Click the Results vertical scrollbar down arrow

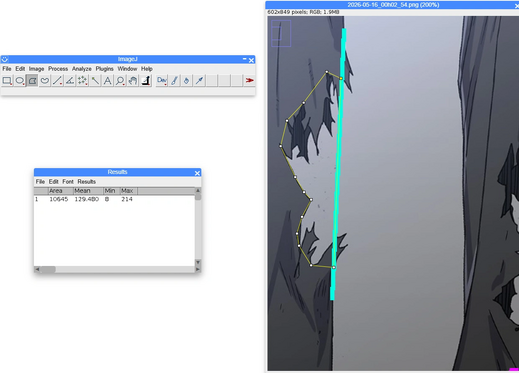[198, 262]
